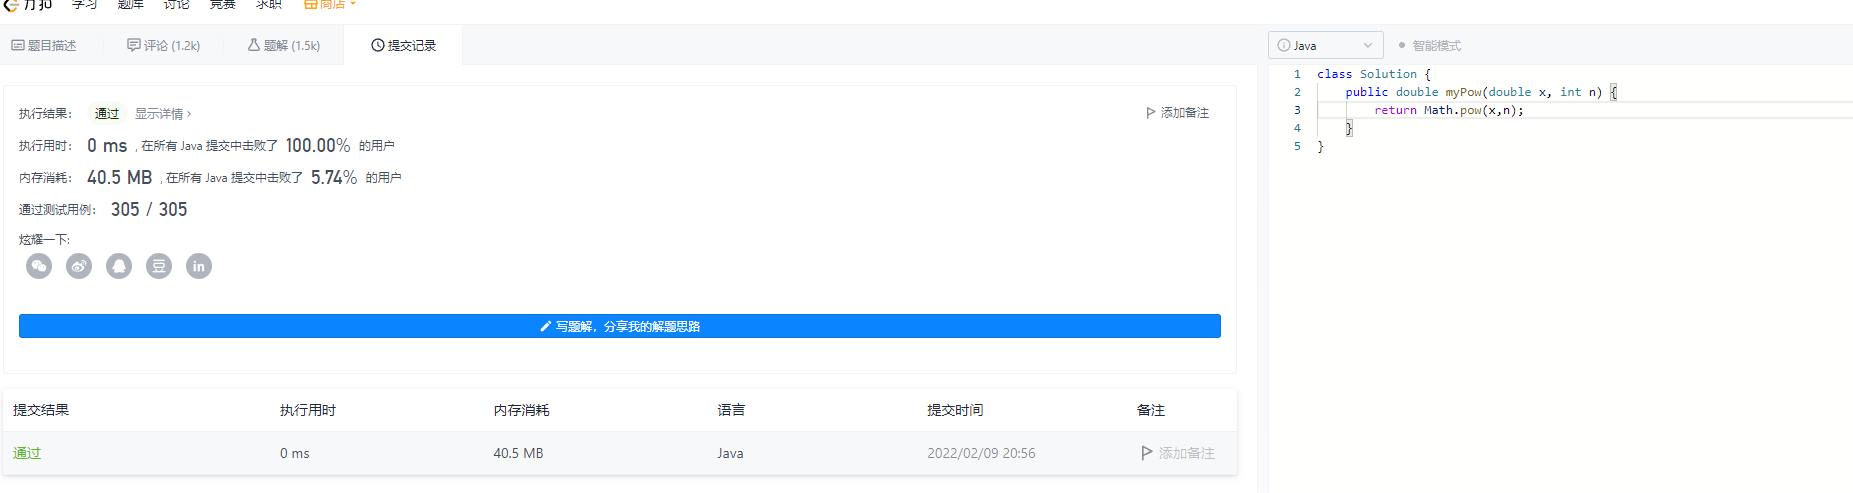Image resolution: width=1853 pixels, height=493 pixels.
Task: Click the pencil icon on the blue 写题解 bar
Action: [x=545, y=326]
